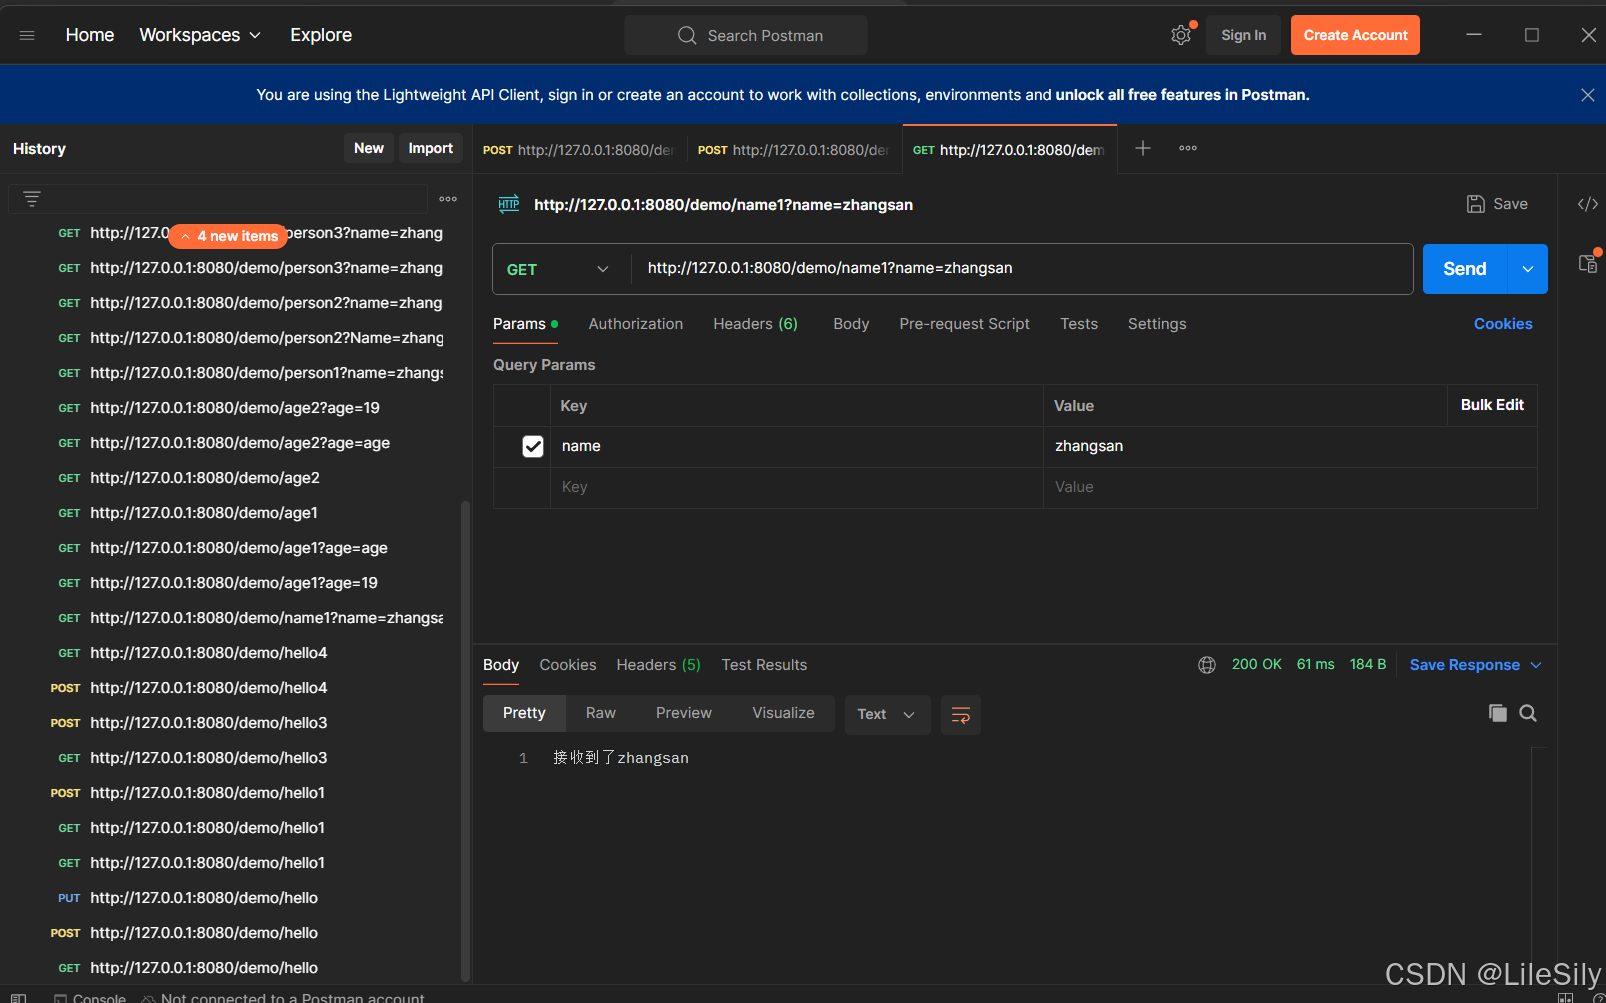Open the Console in status bar
This screenshot has height=1003, width=1606.
pos(90,997)
